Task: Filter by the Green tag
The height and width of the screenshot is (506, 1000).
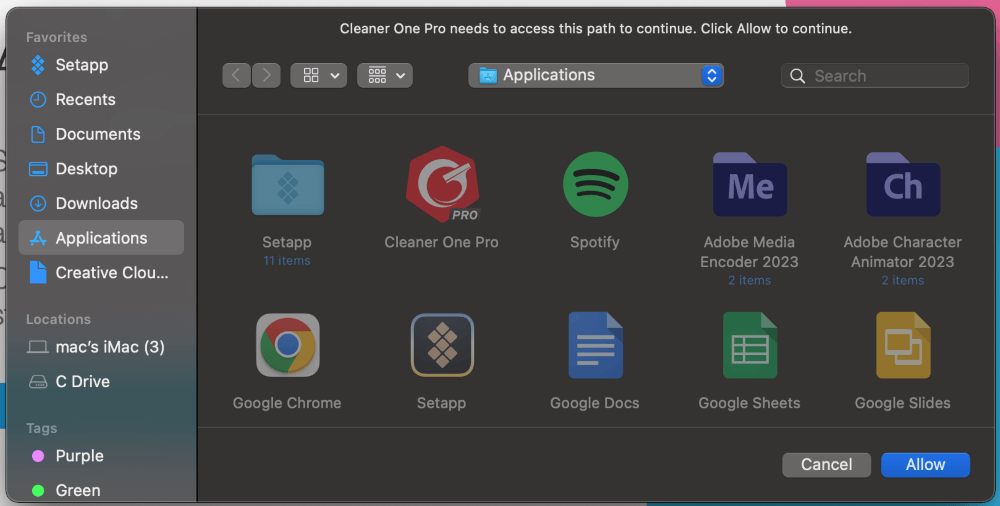Action: click(101, 490)
